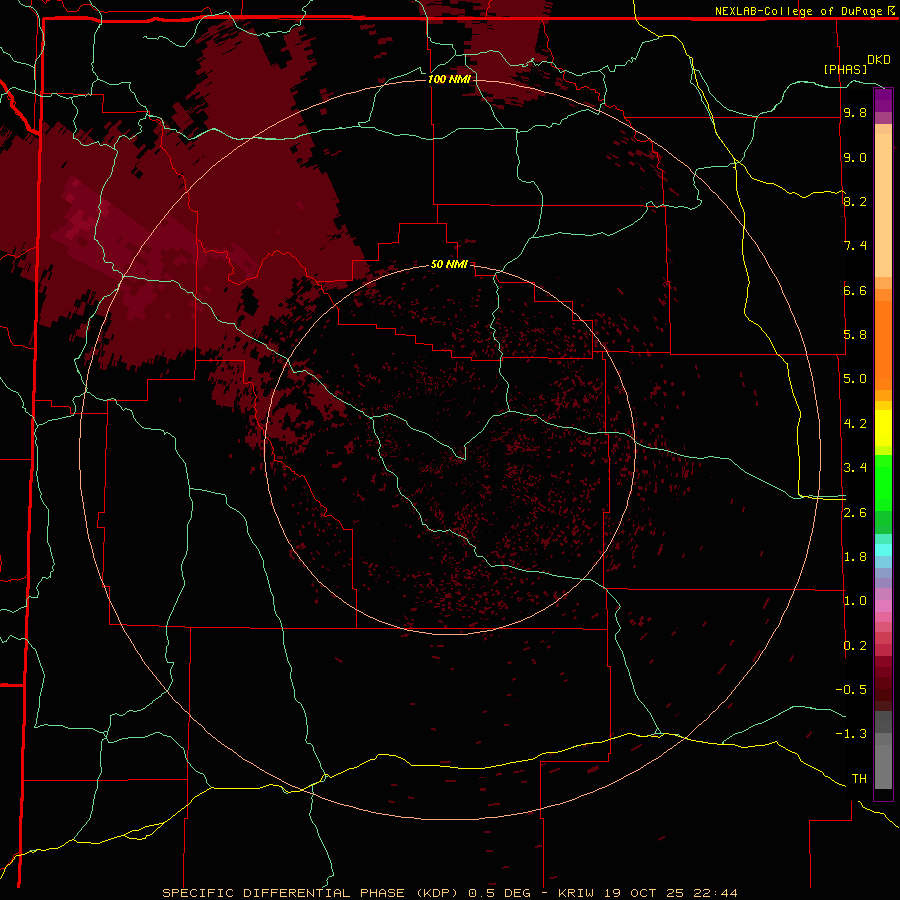
Task: Click the 0.2 value on the color scale
Action: (855, 646)
